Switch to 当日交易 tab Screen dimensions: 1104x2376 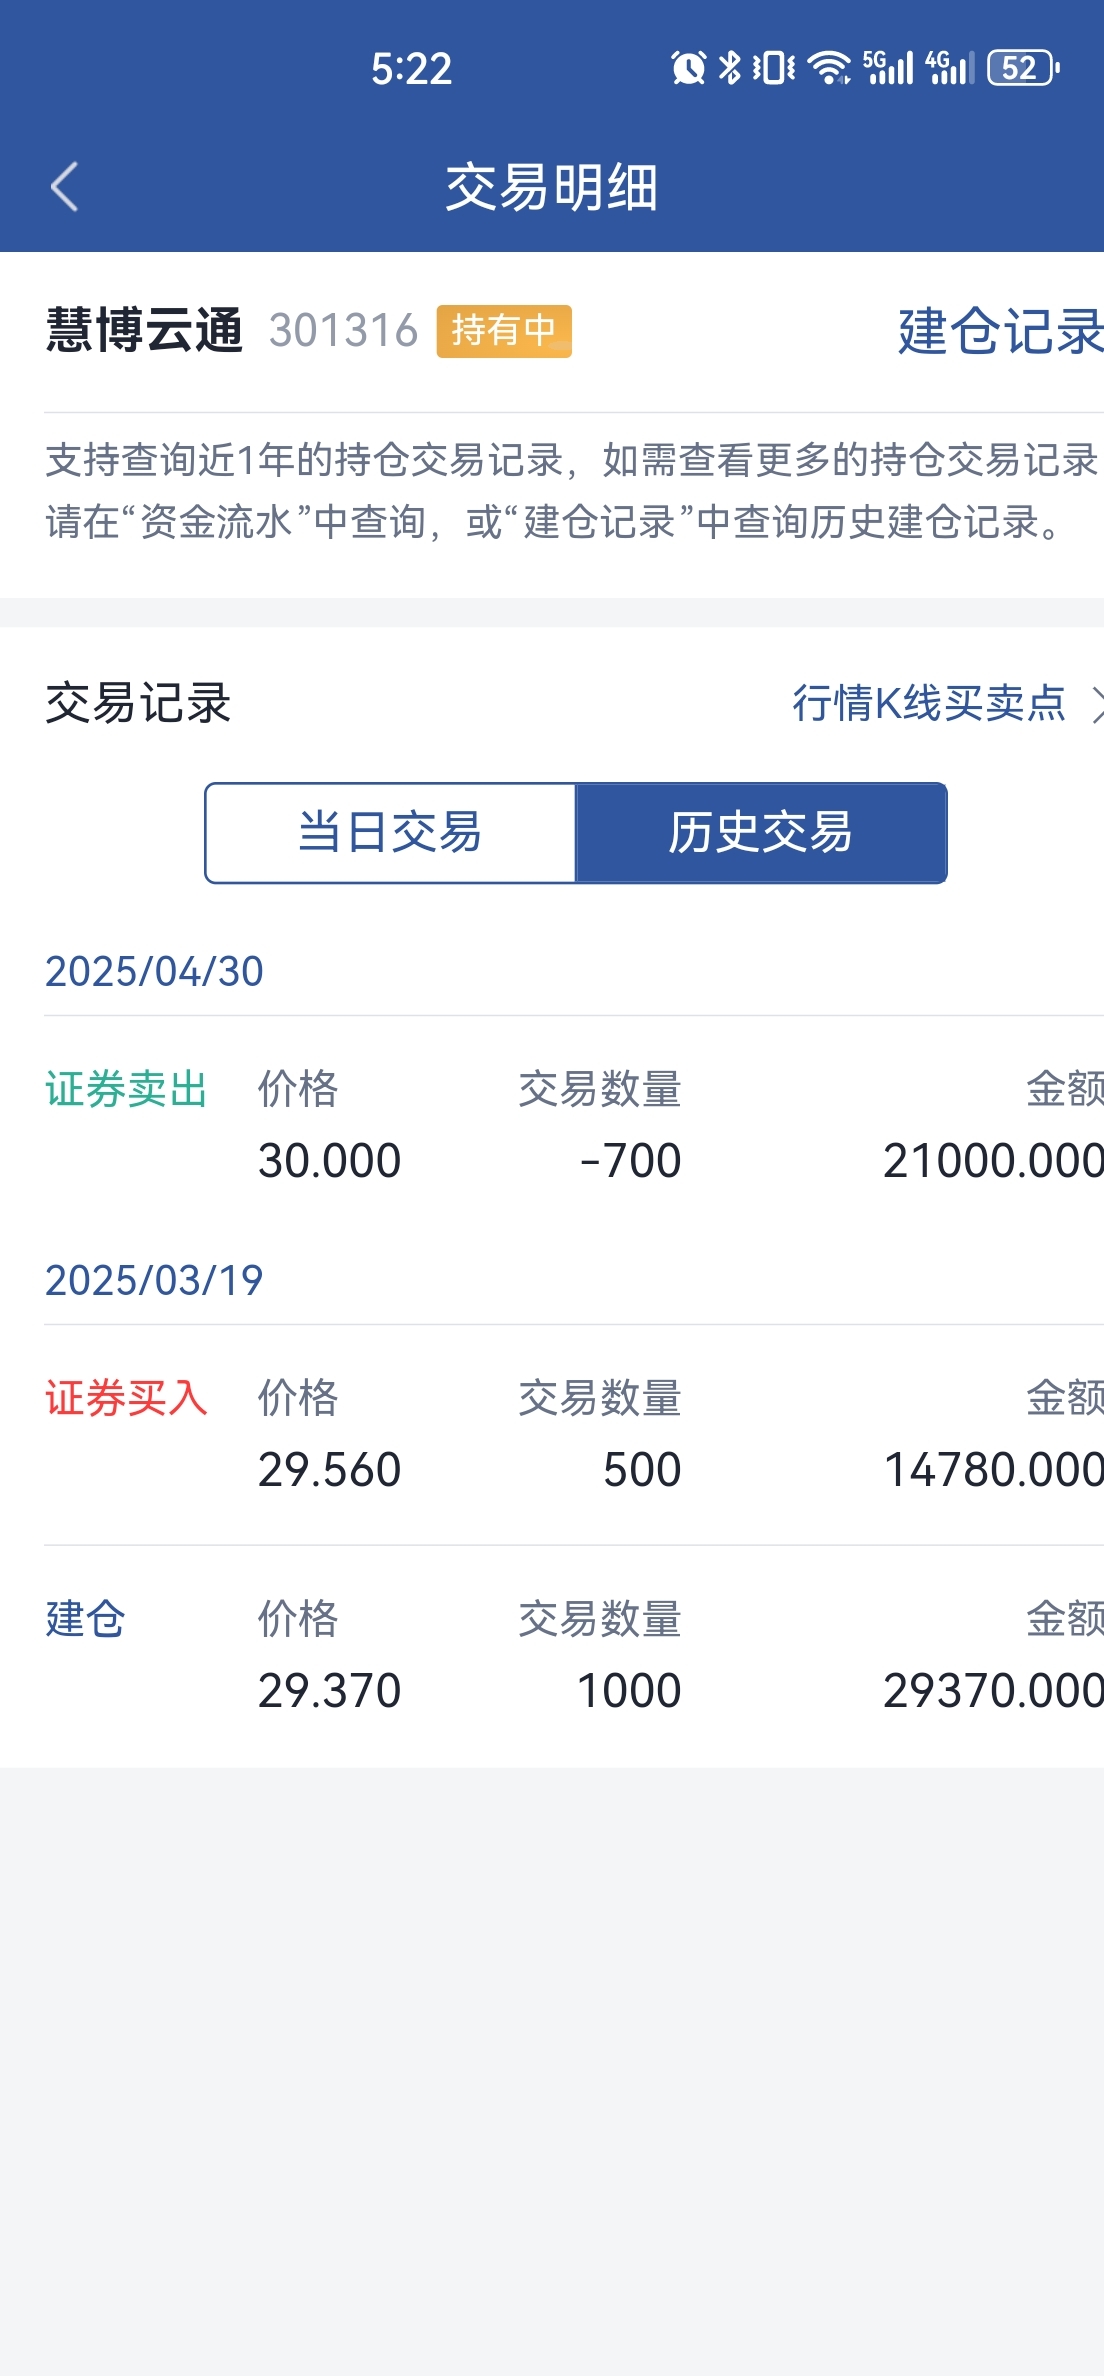pos(391,833)
